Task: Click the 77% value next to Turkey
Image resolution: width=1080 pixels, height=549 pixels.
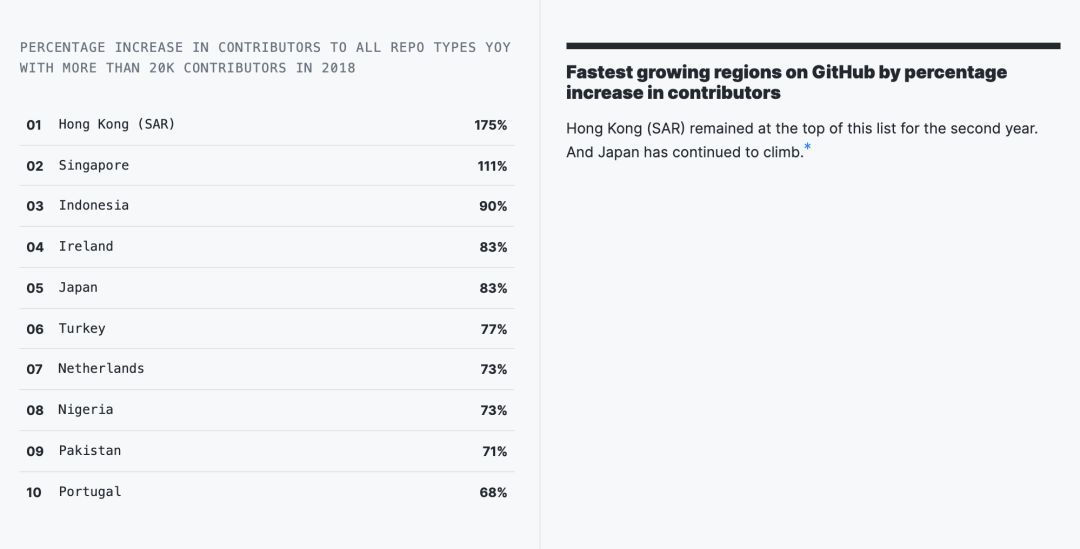Action: point(493,329)
